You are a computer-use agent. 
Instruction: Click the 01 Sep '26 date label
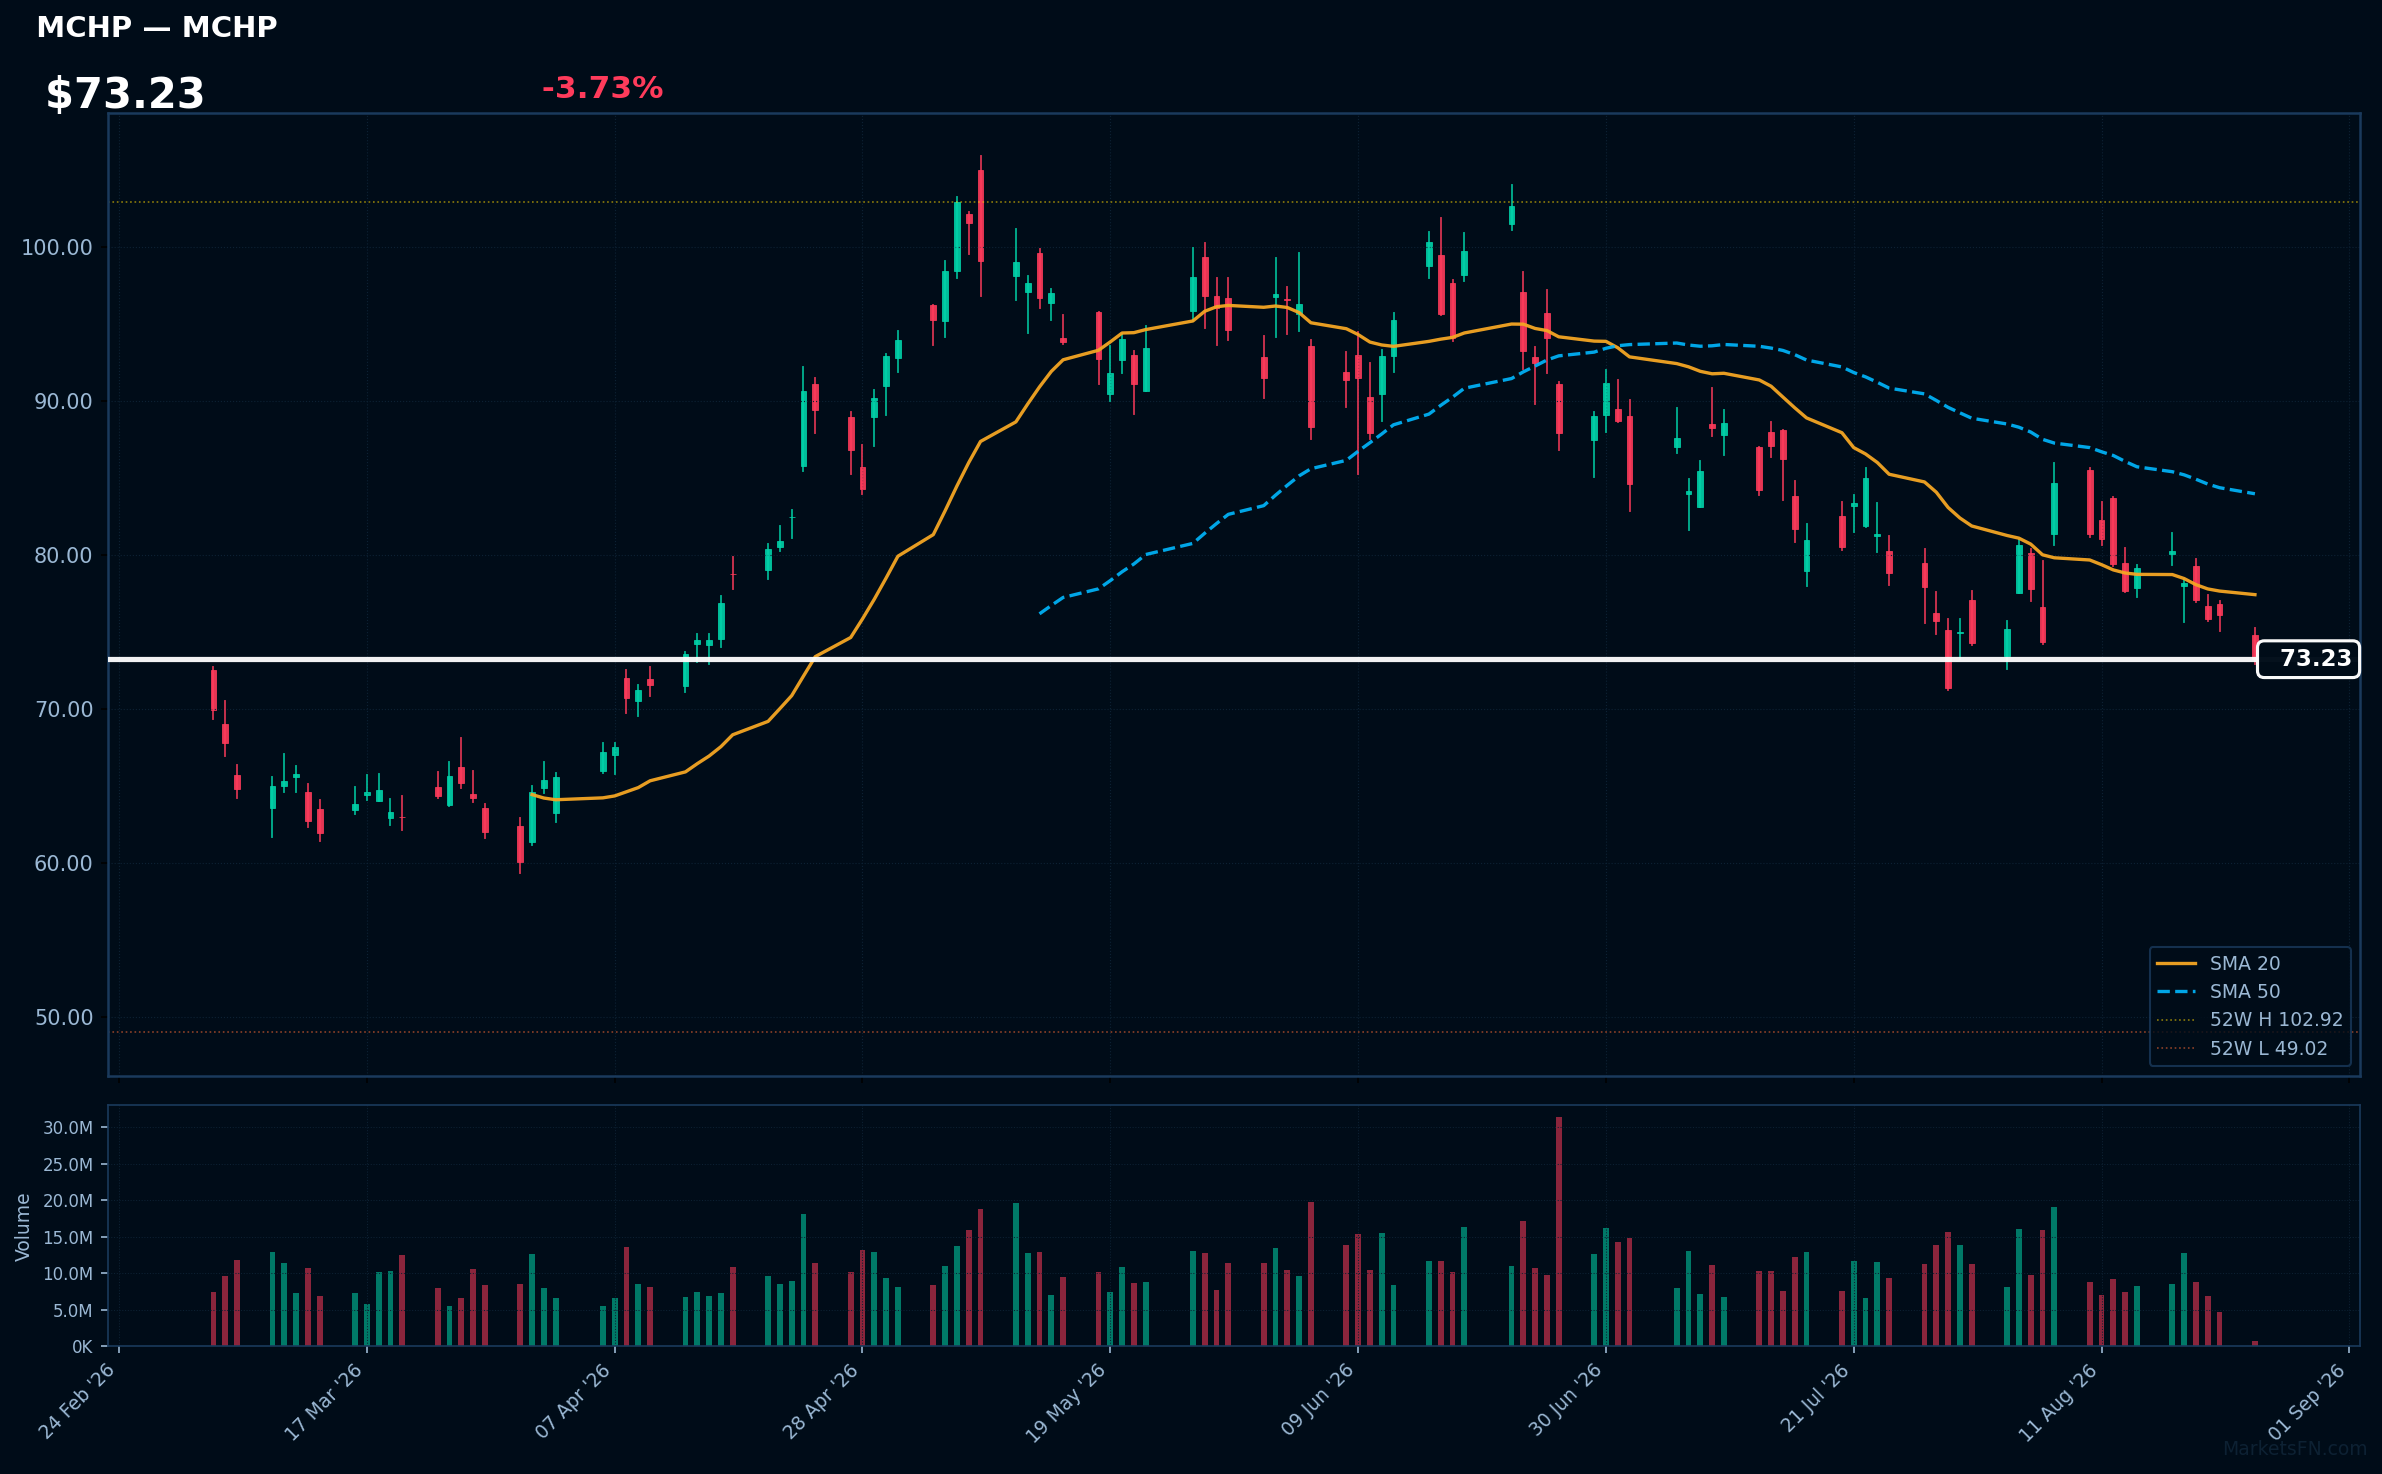2306,1400
